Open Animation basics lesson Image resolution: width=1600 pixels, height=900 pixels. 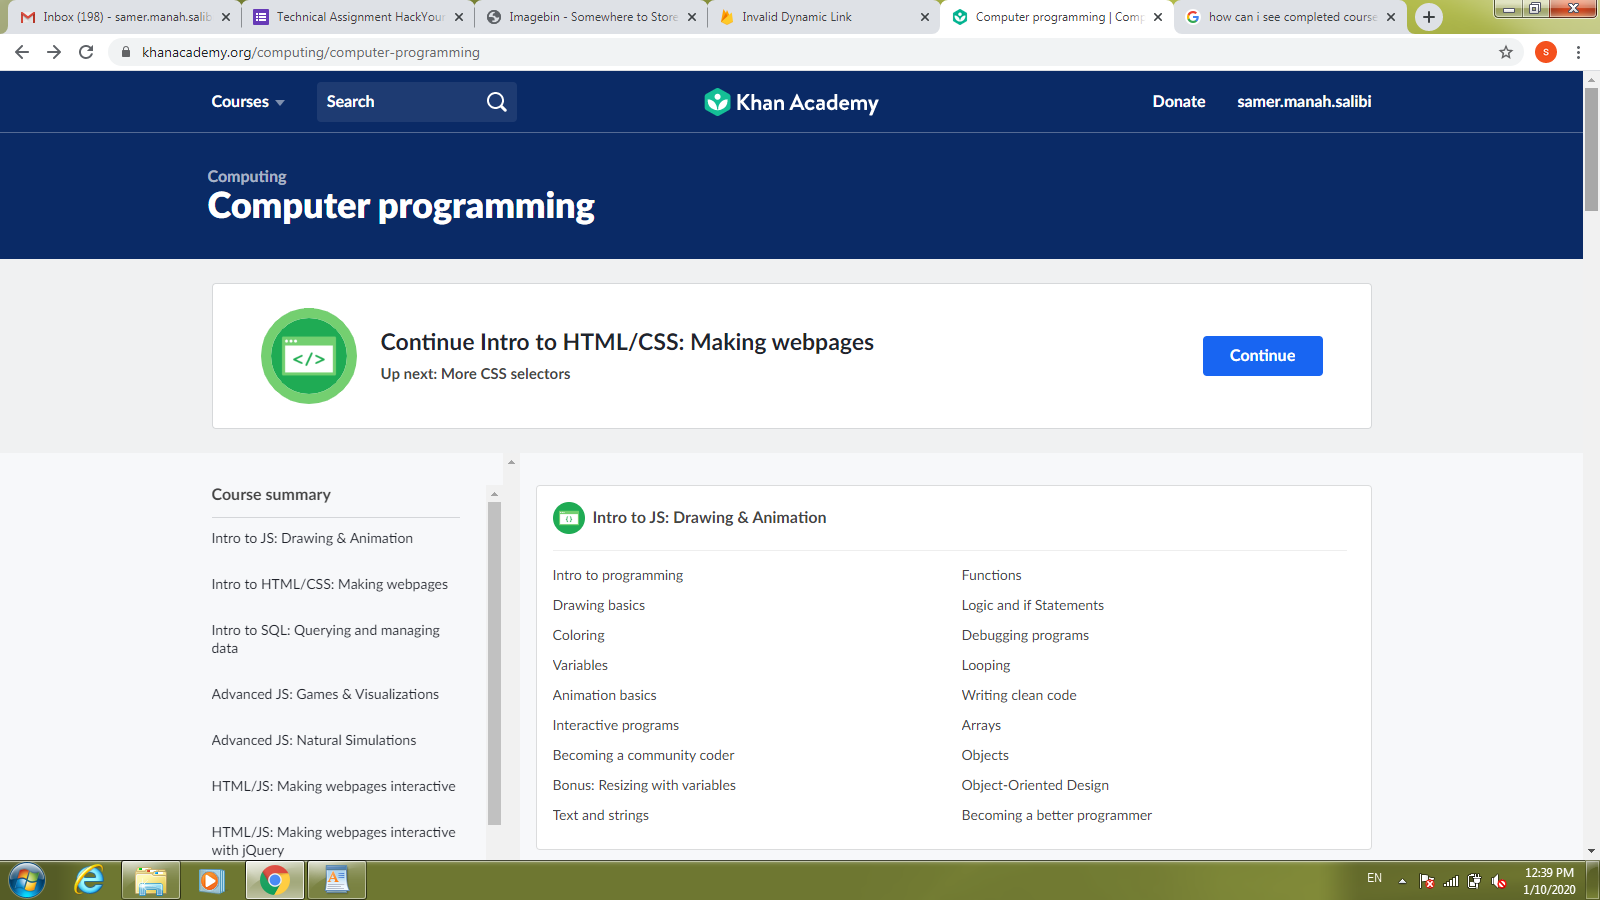pos(605,696)
